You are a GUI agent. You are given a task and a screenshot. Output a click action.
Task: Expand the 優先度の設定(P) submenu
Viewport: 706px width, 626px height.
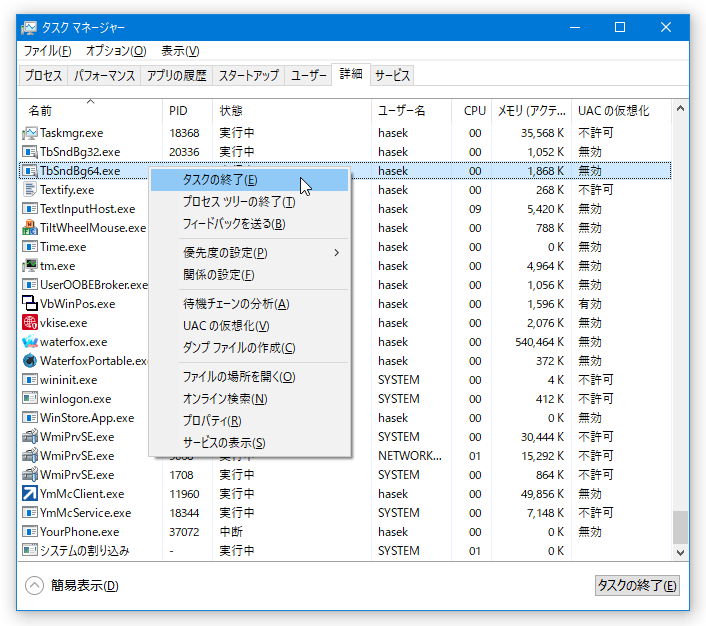(249, 253)
